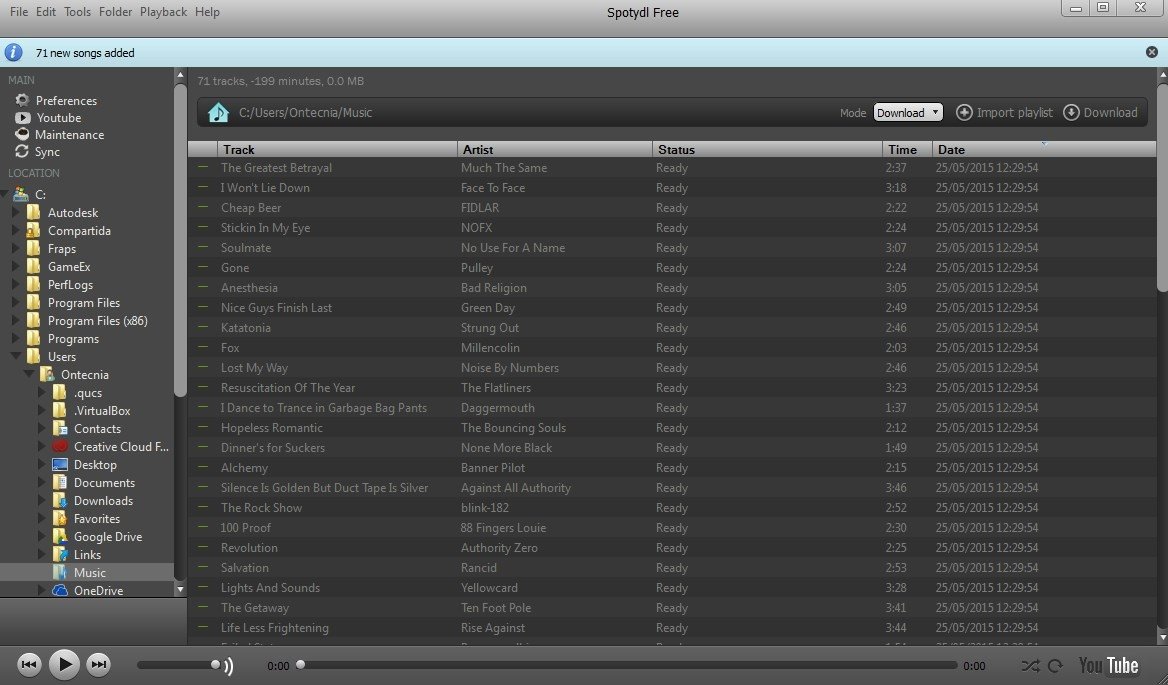The image size is (1168, 685).
Task: Select the track Nice Guys Finish Last
Action: pos(276,308)
